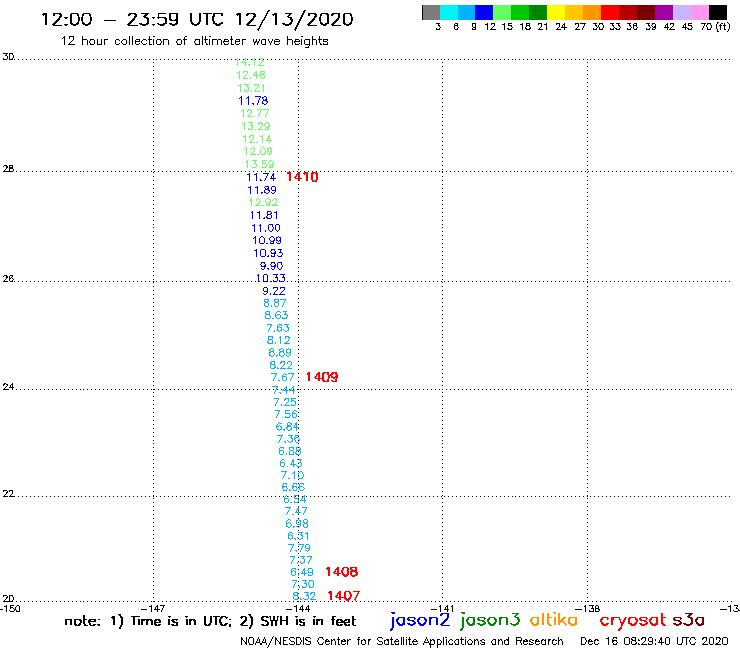Screen dimensions: 740x650
Task: Click the "8.32" reading beside marker 1407
Action: pyautogui.click(x=304, y=596)
